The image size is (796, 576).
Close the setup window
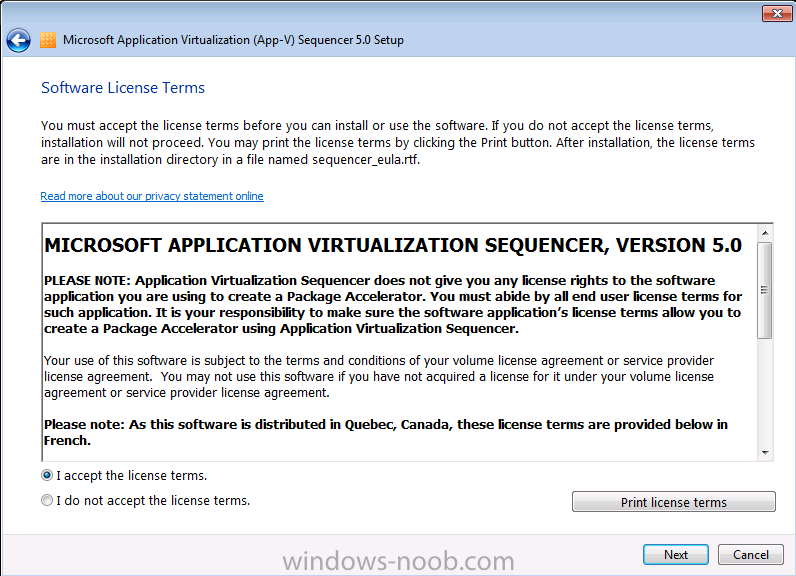[777, 14]
